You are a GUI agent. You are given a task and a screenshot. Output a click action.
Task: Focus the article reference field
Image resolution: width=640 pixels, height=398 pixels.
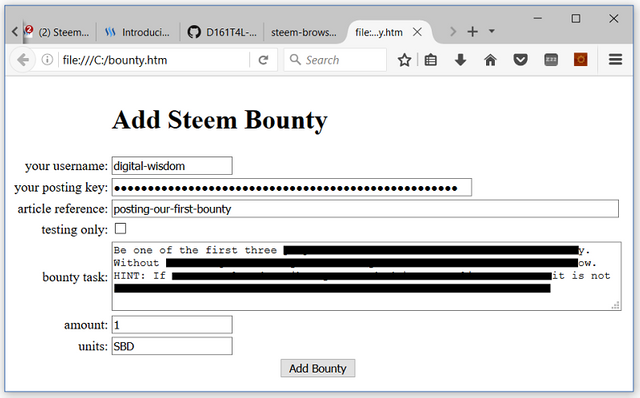click(365, 209)
